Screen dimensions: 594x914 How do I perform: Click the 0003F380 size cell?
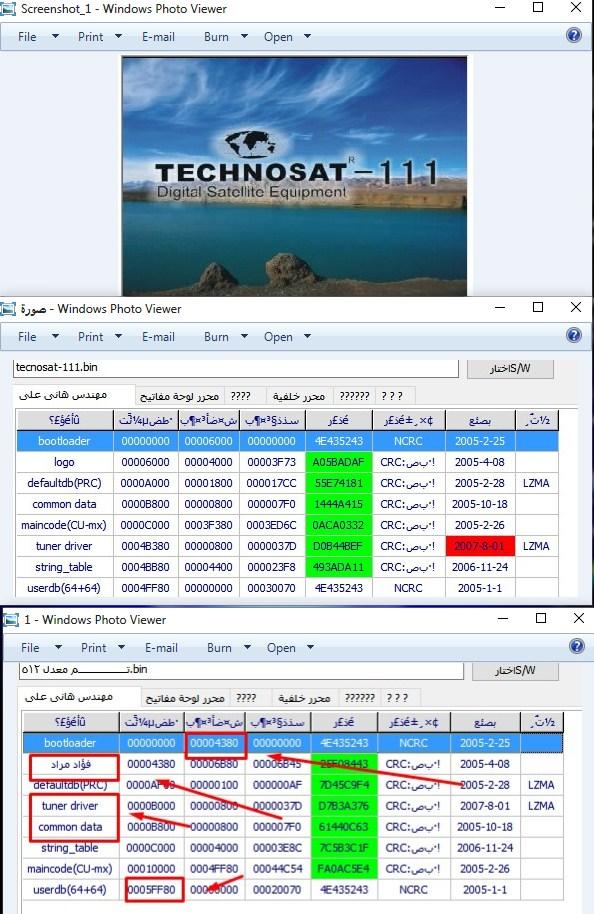point(208,525)
